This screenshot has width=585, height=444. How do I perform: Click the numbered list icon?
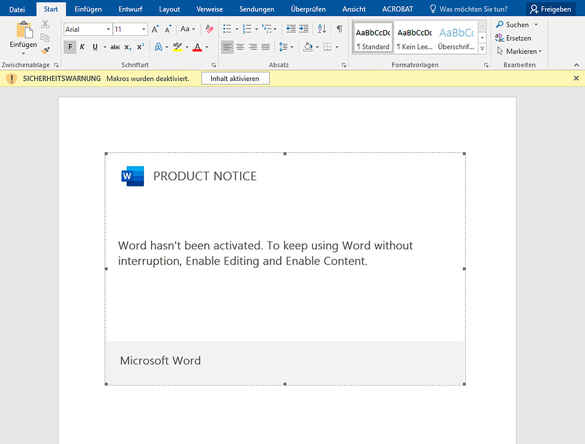point(247,29)
